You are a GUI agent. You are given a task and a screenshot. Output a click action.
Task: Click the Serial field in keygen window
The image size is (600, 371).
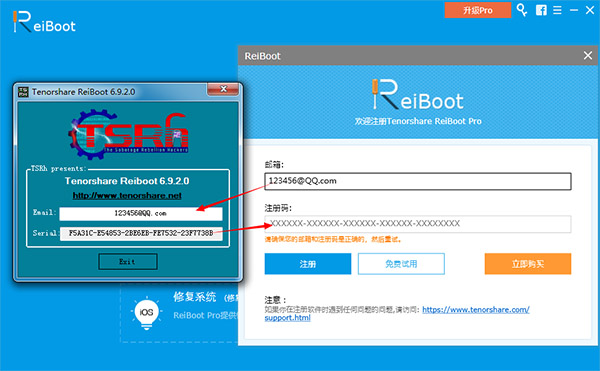coord(141,233)
